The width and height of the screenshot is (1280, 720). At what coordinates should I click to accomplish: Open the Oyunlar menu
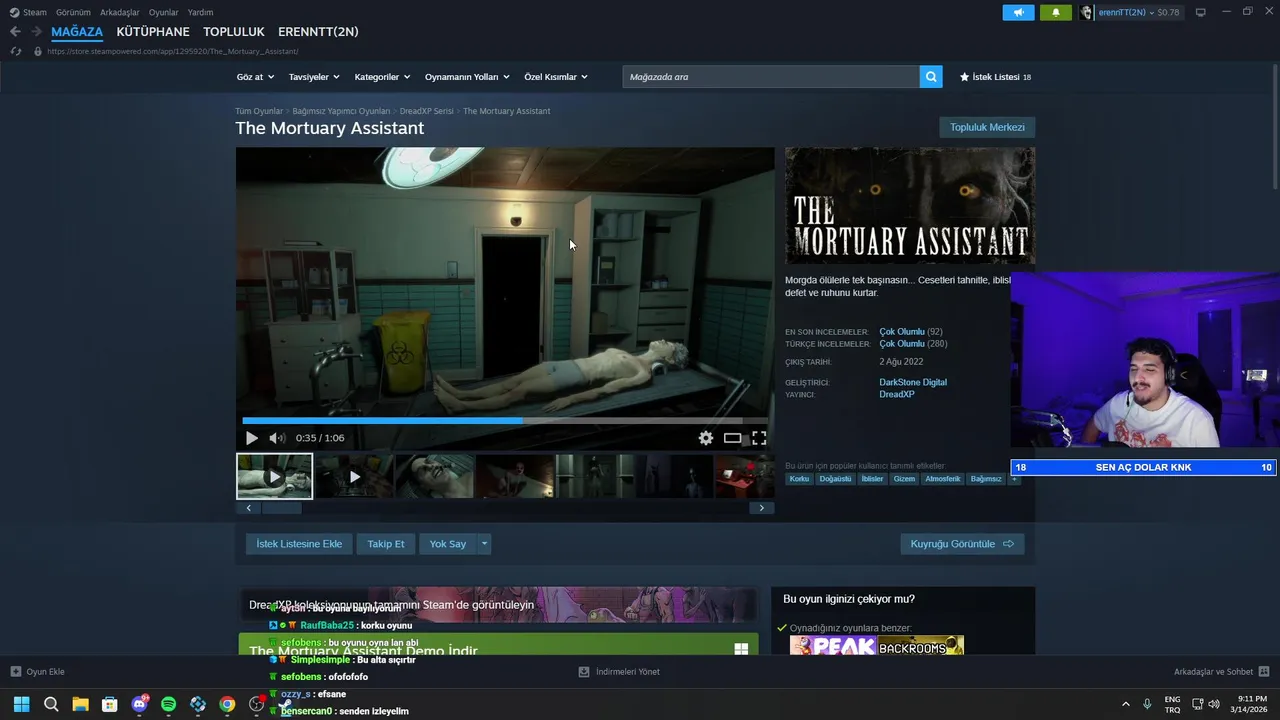coord(164,12)
